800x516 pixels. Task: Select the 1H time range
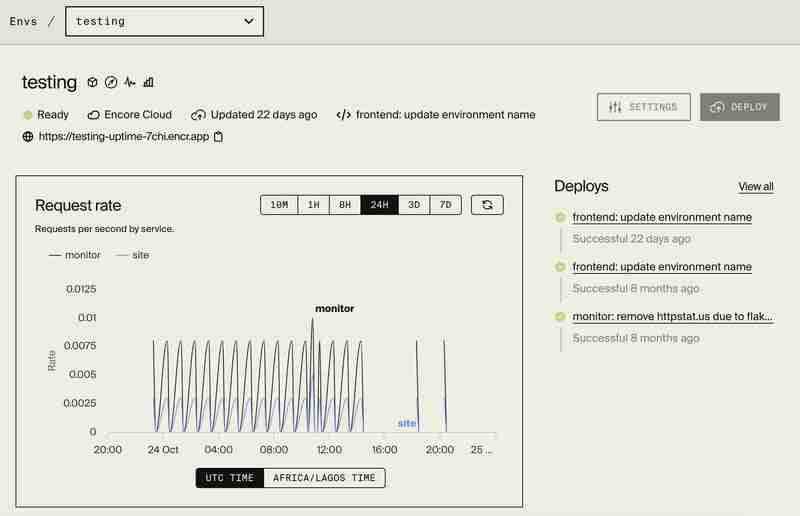pos(313,205)
